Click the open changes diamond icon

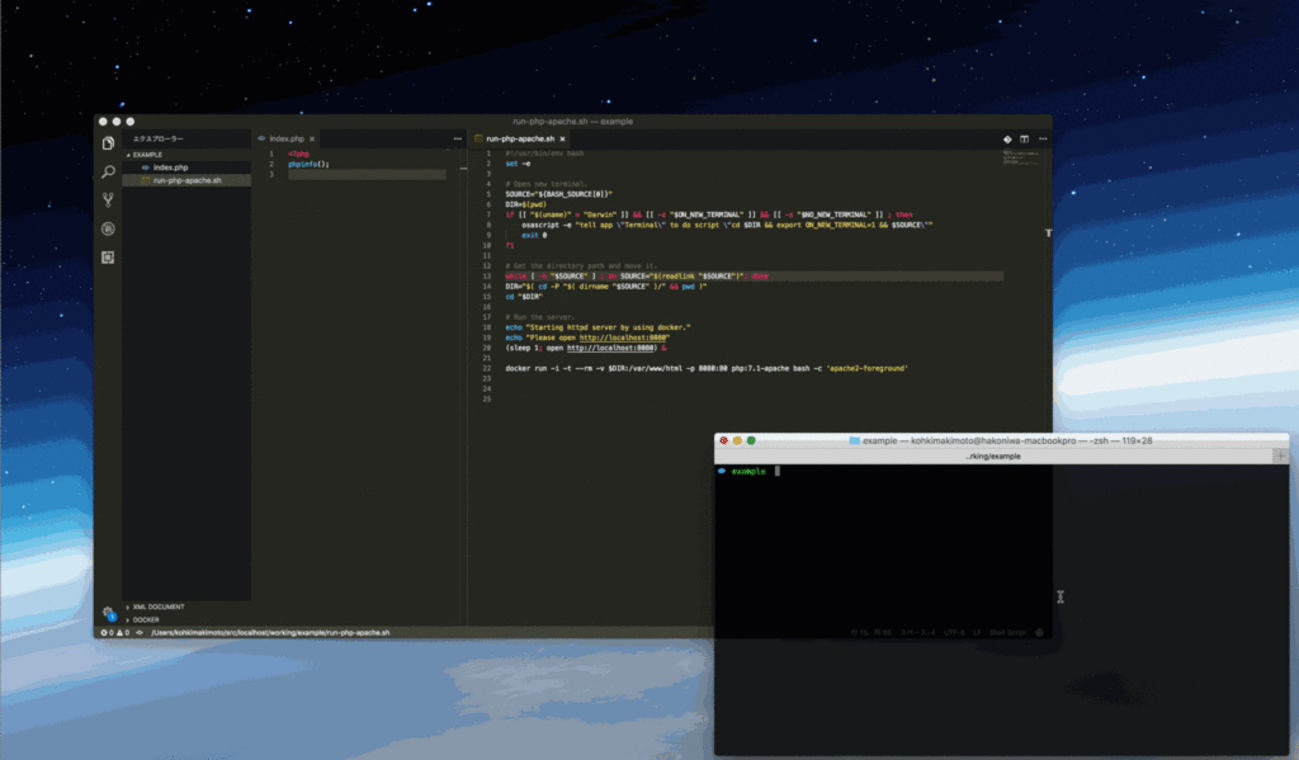1007,139
